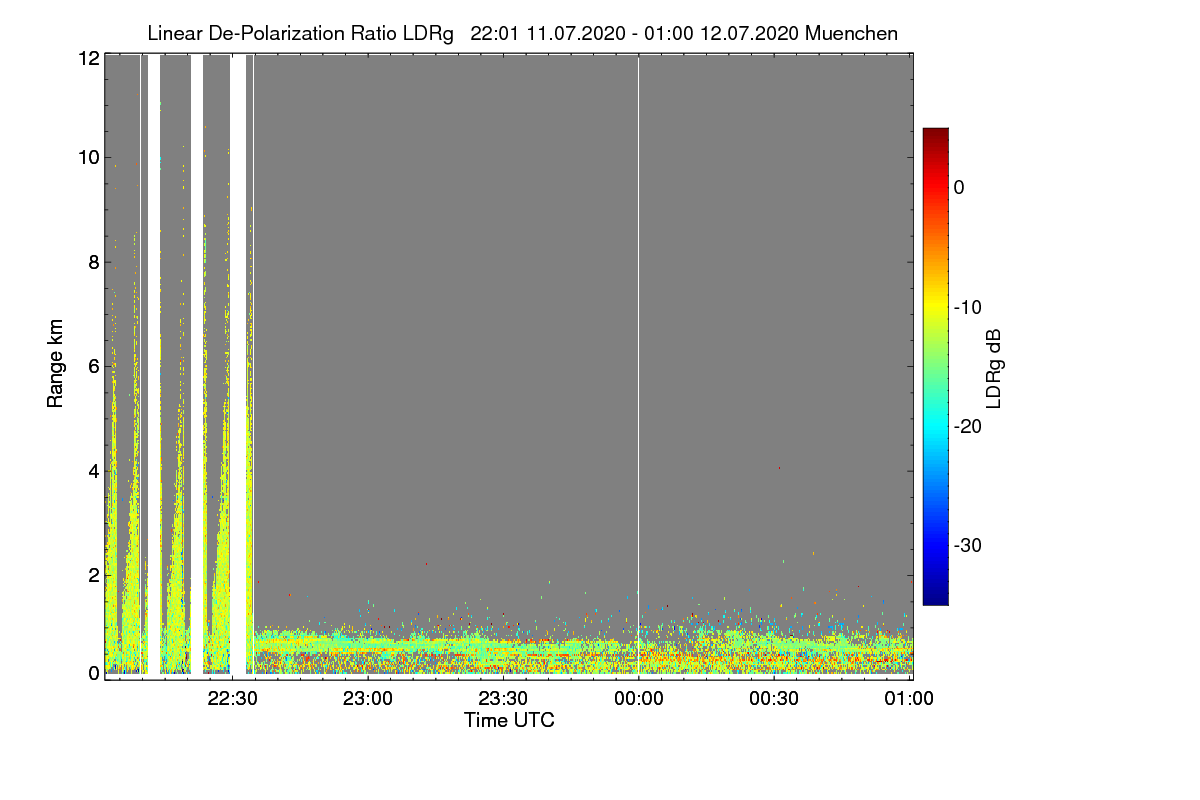
Task: Click the 'LDRg dB' colorbar label
Action: (993, 370)
